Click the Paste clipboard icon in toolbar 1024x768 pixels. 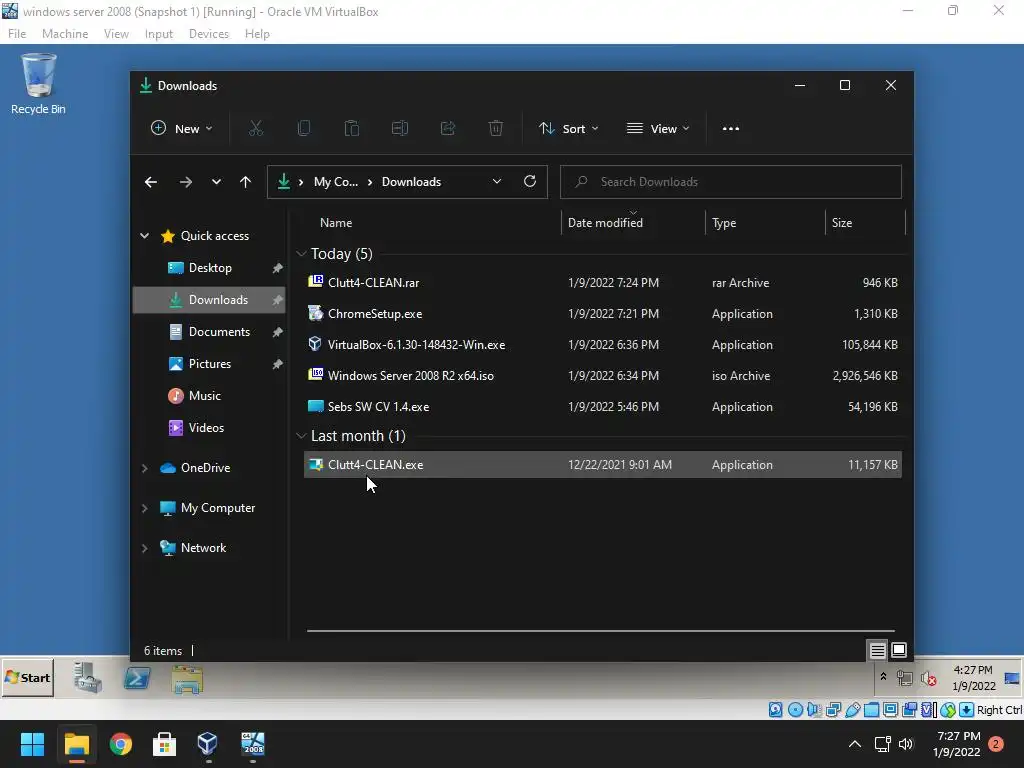[x=351, y=129]
